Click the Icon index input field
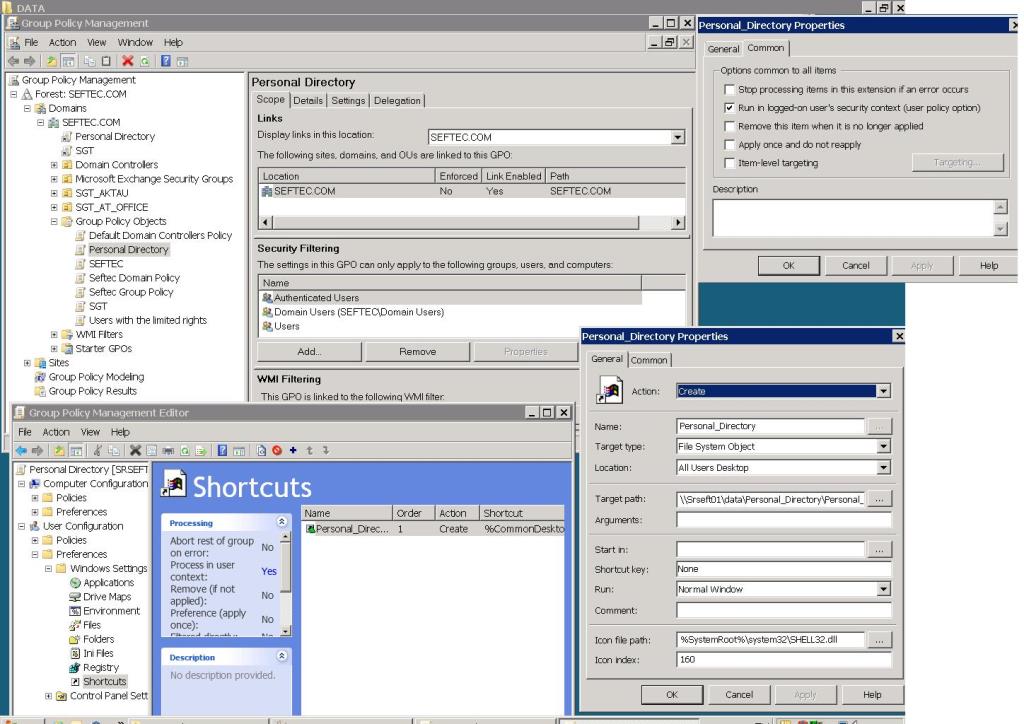This screenshot has height=724, width=1024. point(784,659)
